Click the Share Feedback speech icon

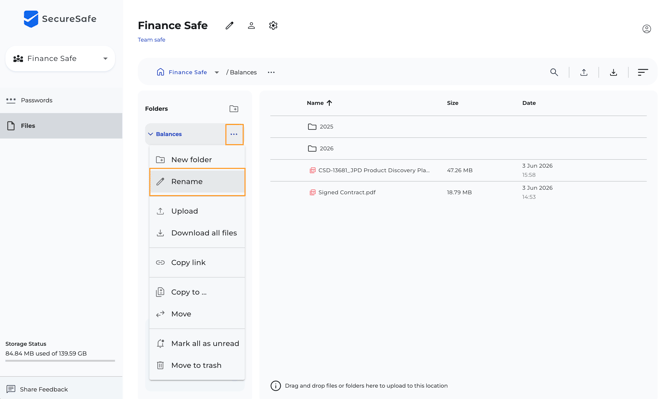tap(11, 389)
